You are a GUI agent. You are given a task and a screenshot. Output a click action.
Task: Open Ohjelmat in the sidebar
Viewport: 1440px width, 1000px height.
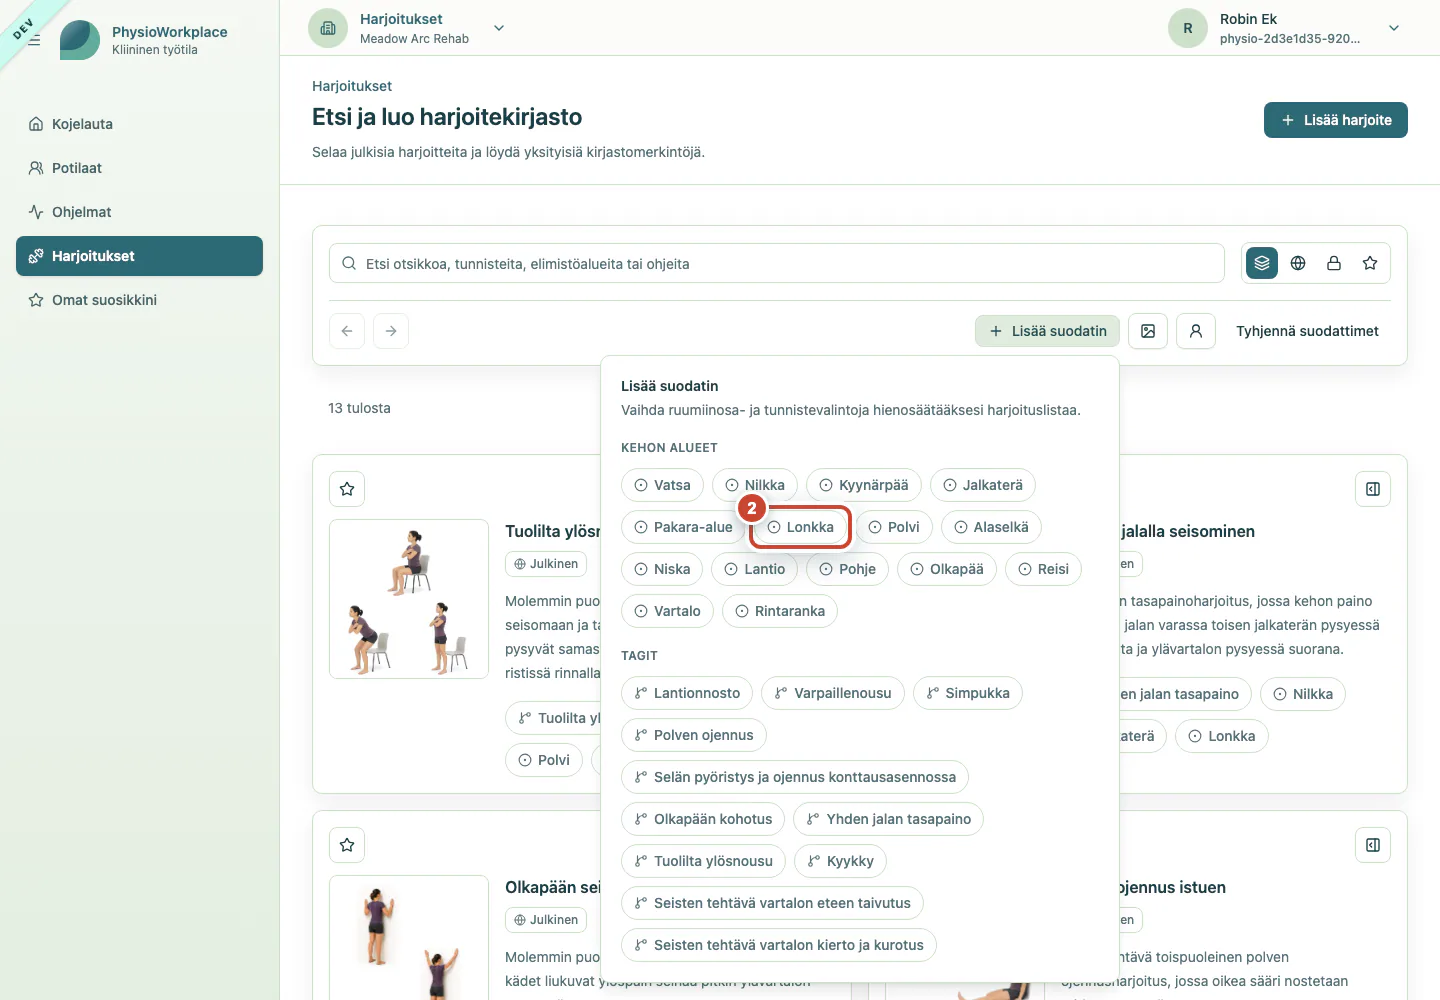click(139, 212)
